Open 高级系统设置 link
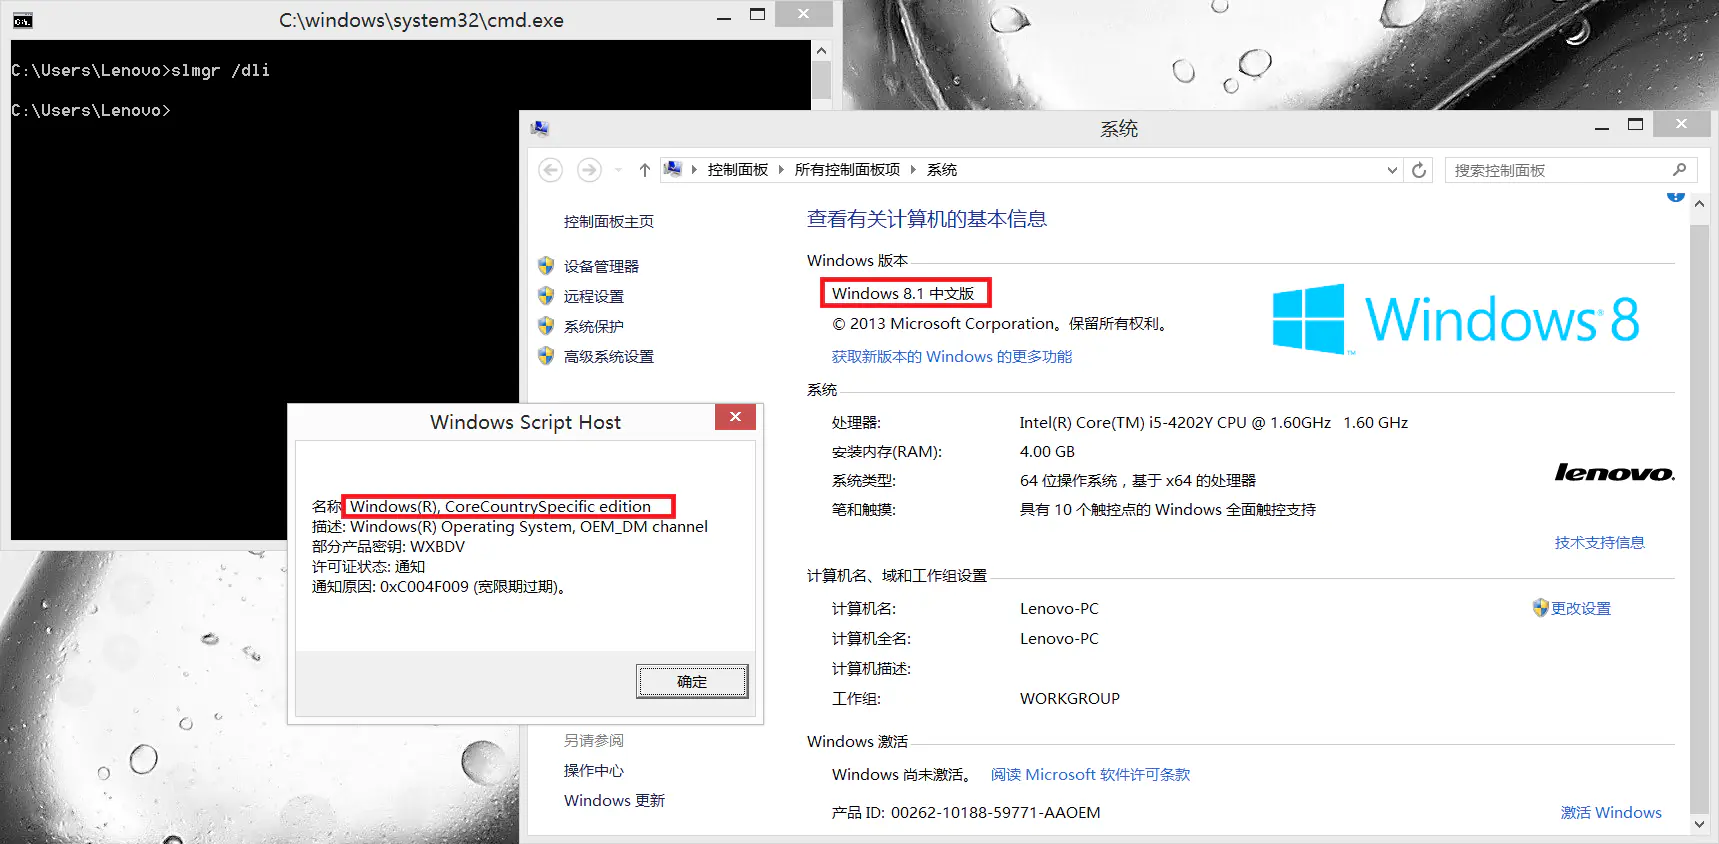Screen dimensions: 1719x844 click(608, 356)
